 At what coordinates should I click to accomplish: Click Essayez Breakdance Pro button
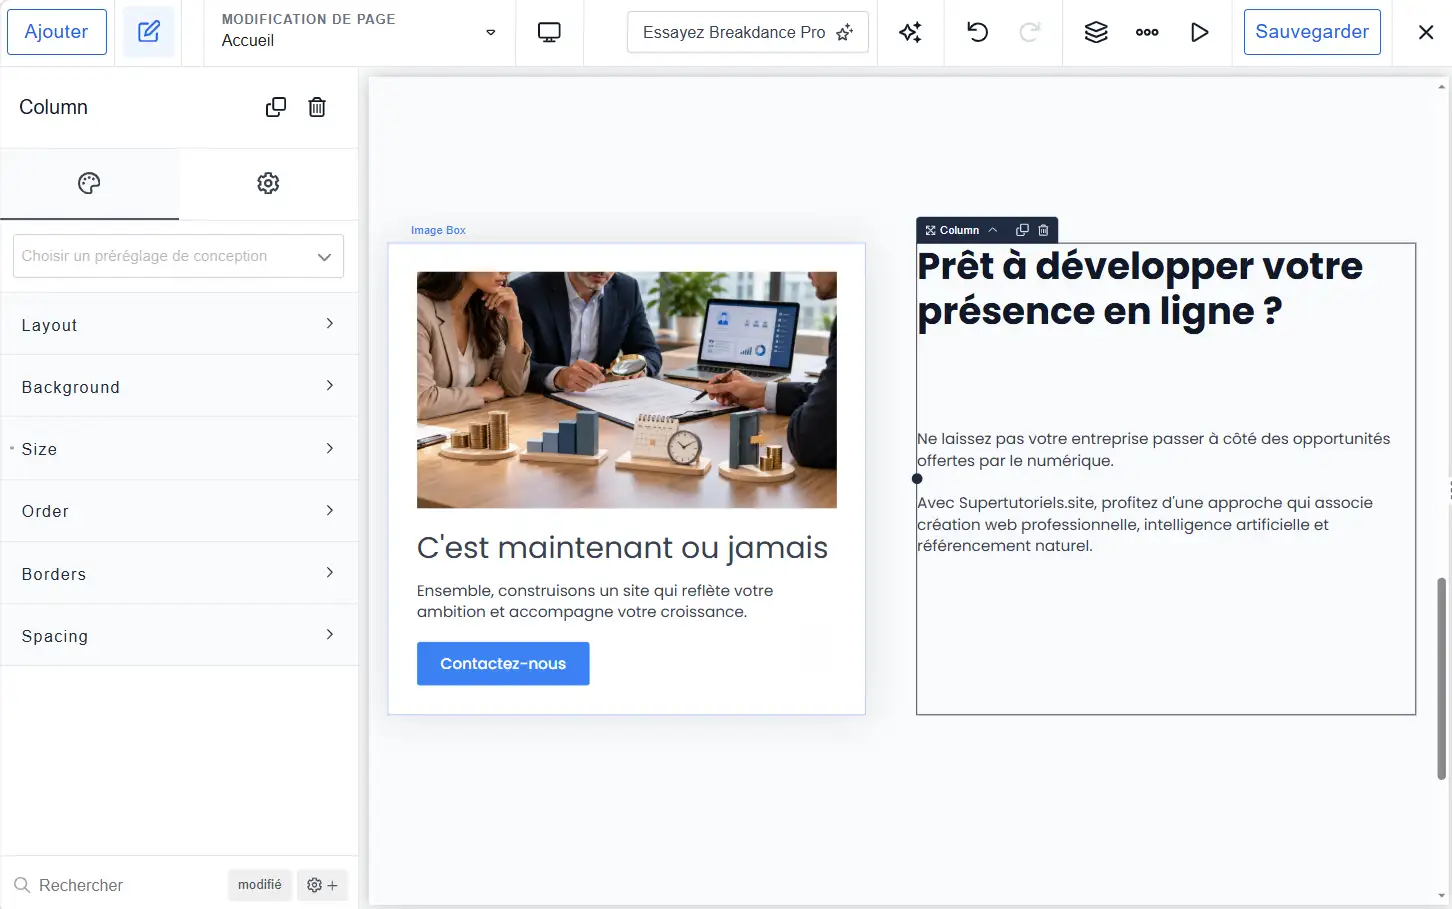[x=748, y=32]
